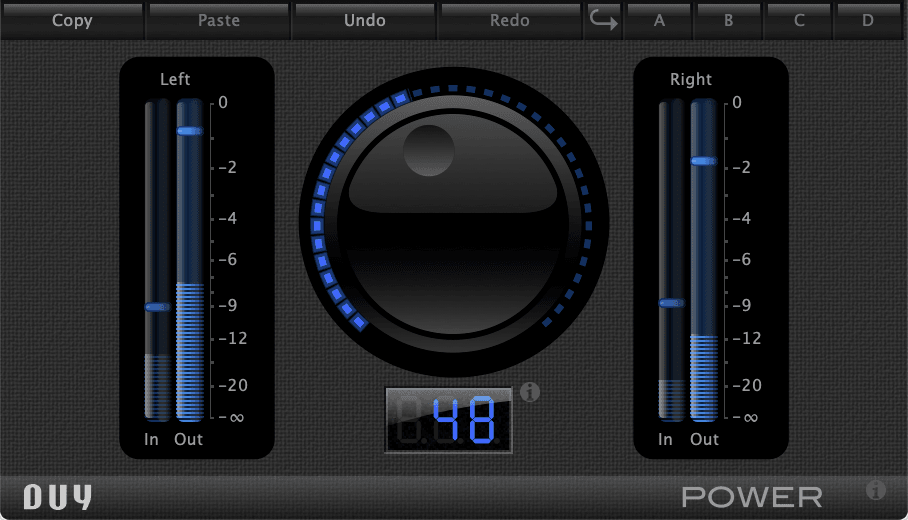Choose preset slot D
Screen dimensions: 908x520
tap(868, 20)
